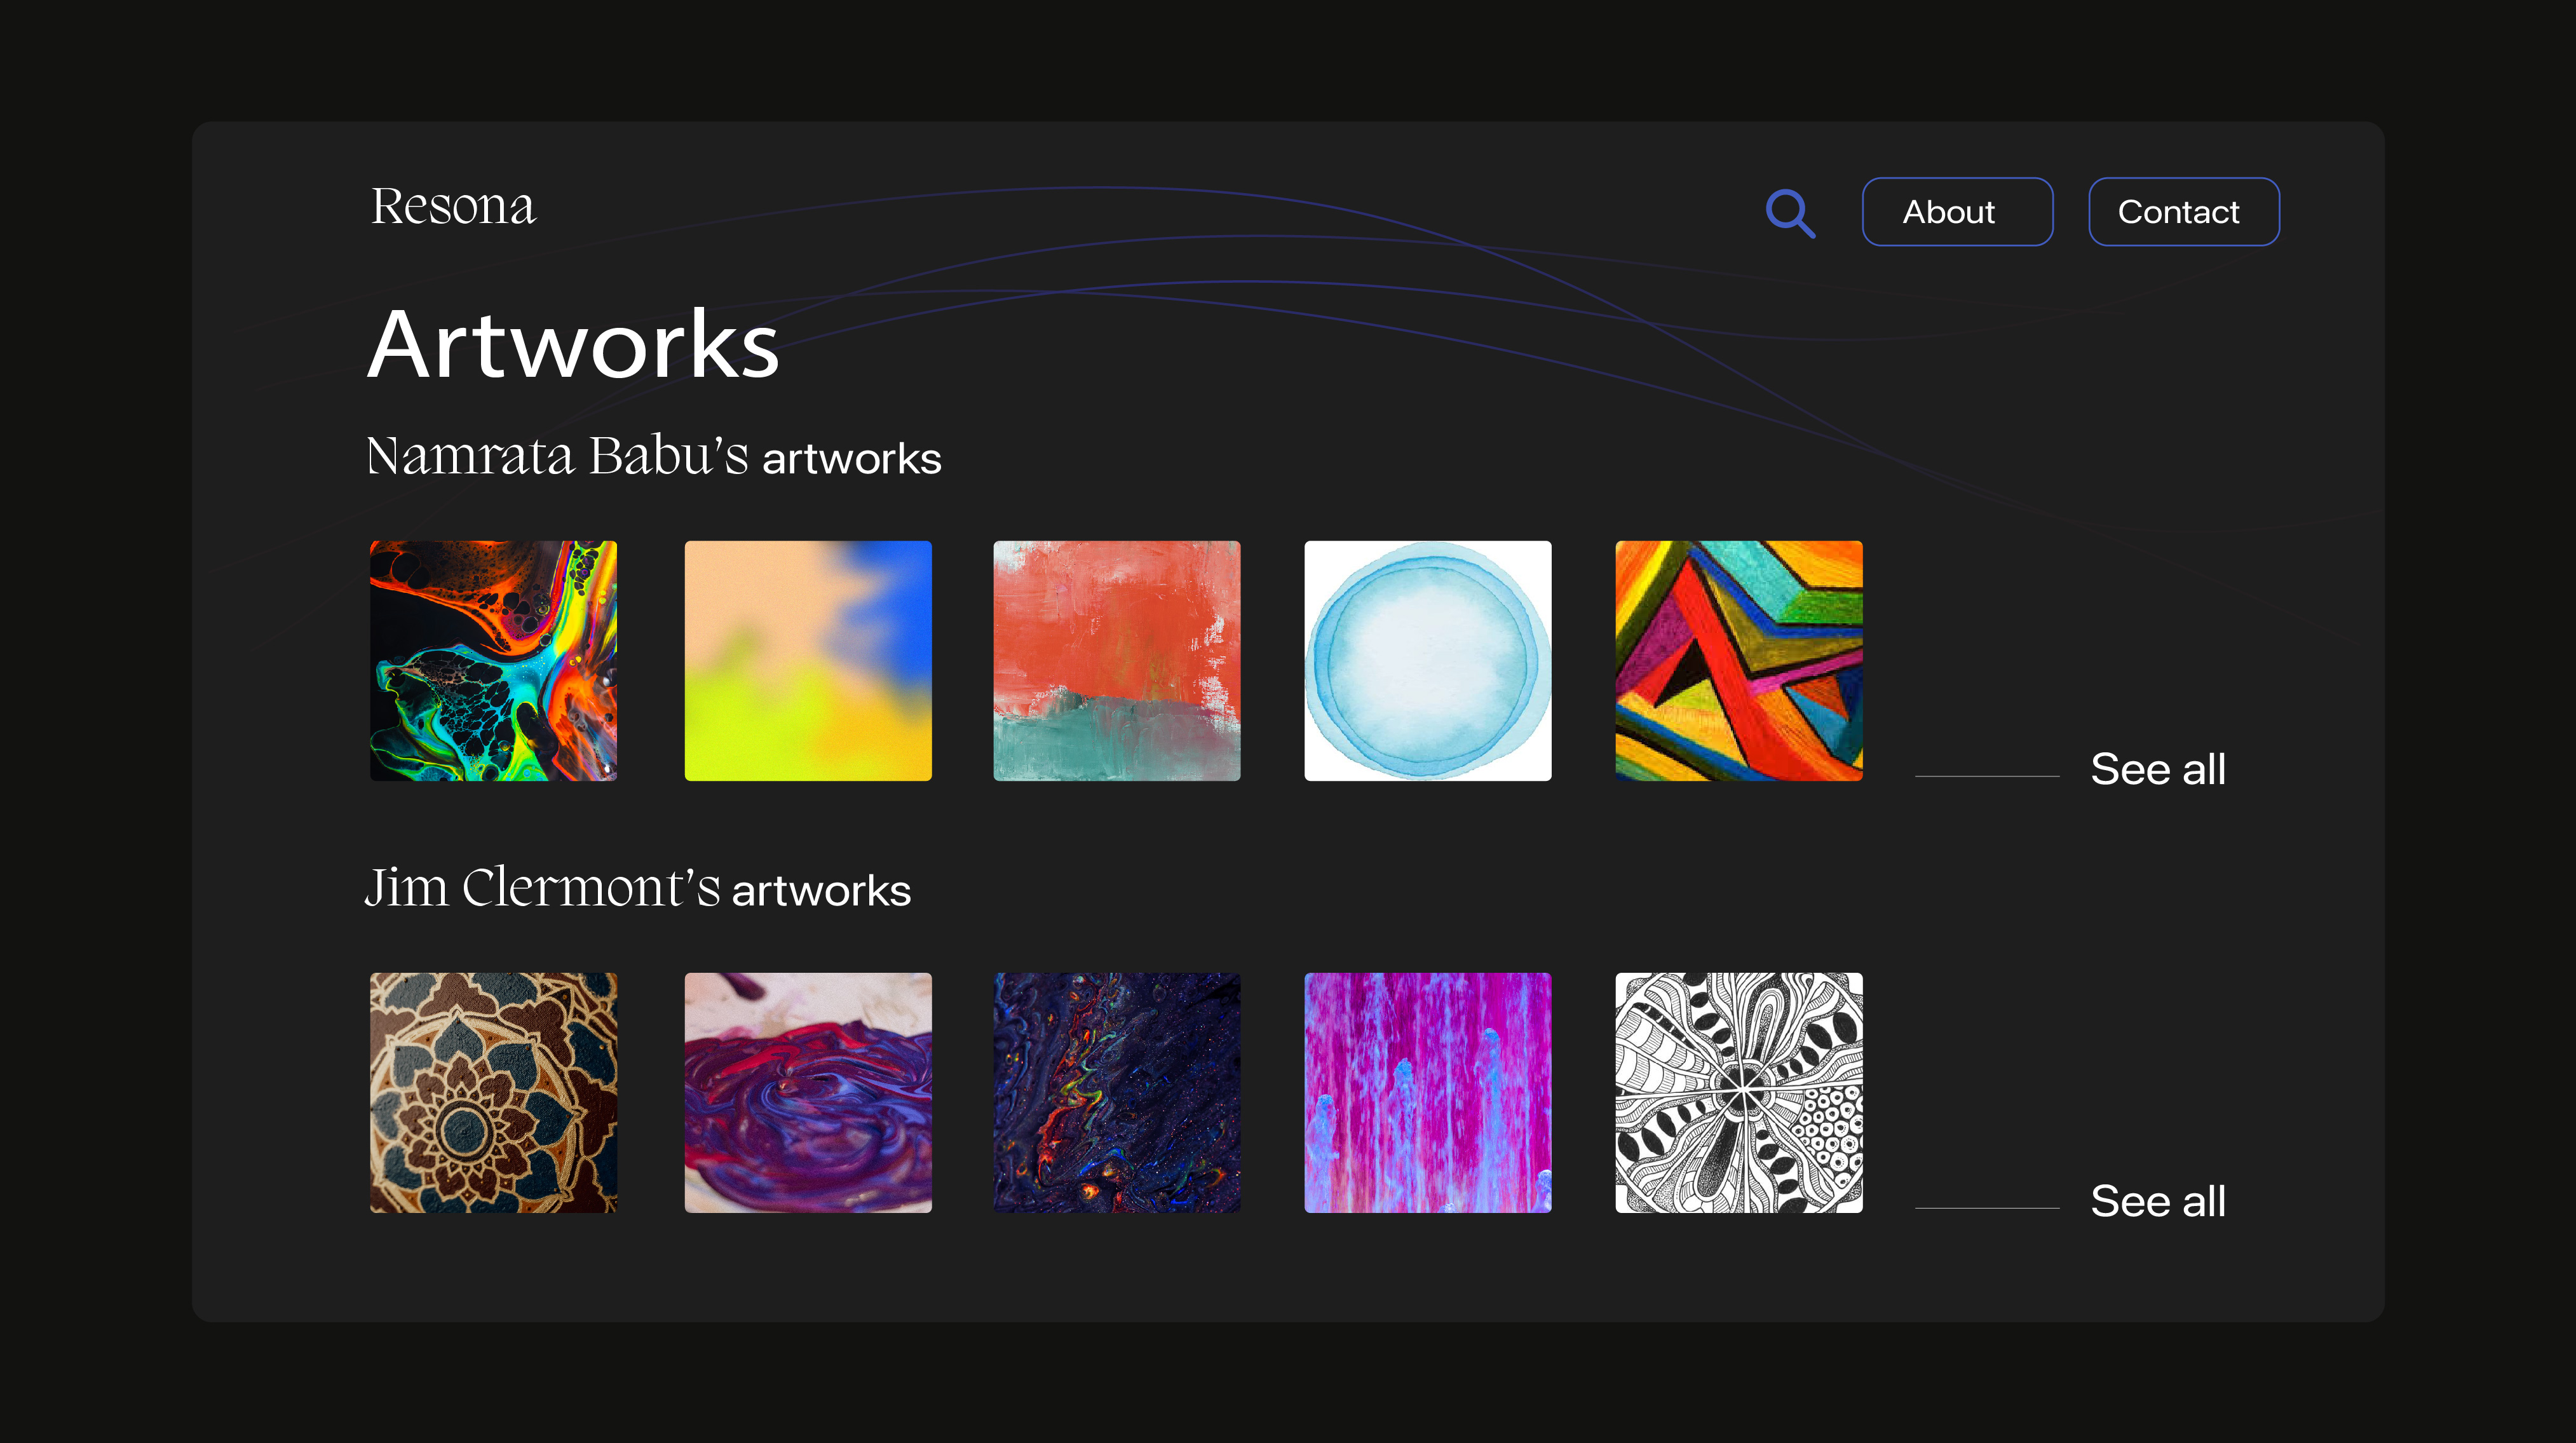Click the line beside the lower See all

1986,1208
